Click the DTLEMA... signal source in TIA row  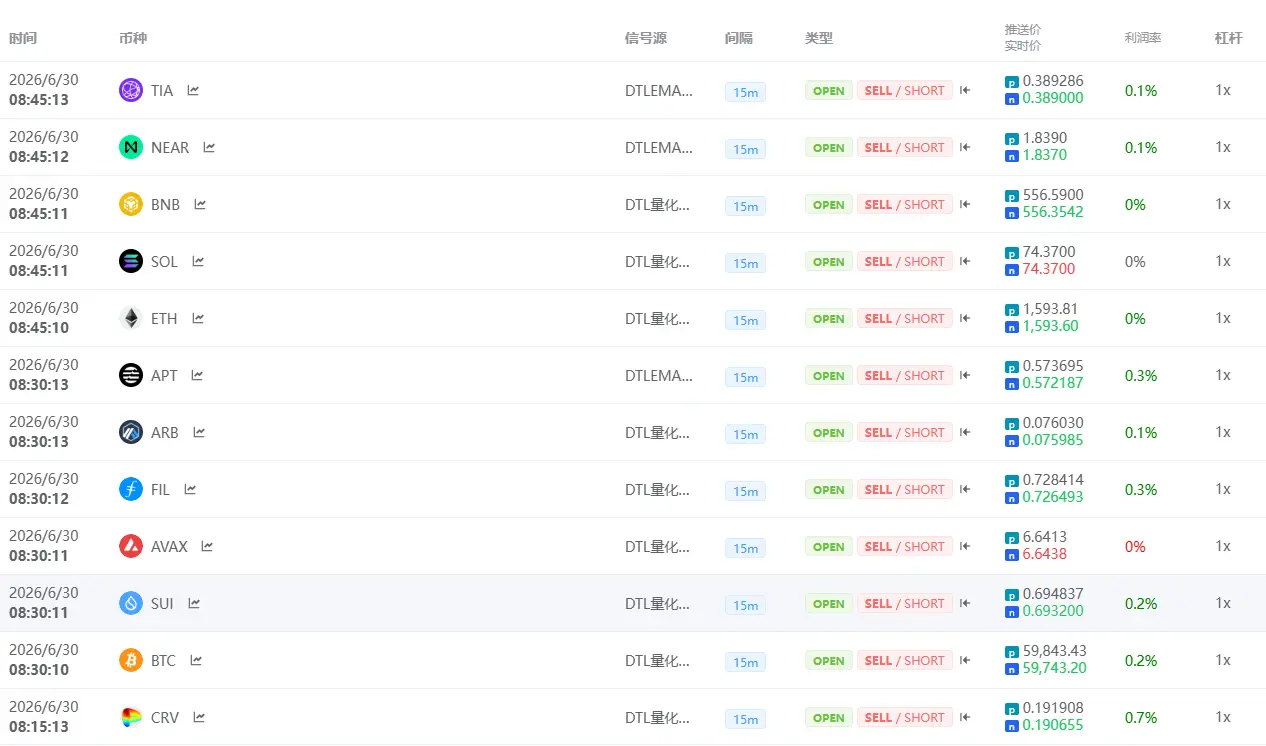(x=659, y=90)
